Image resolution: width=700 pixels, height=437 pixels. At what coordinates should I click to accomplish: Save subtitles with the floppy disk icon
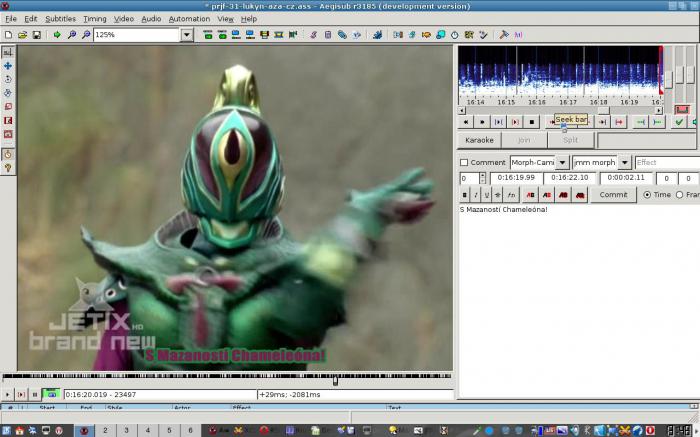coord(37,34)
